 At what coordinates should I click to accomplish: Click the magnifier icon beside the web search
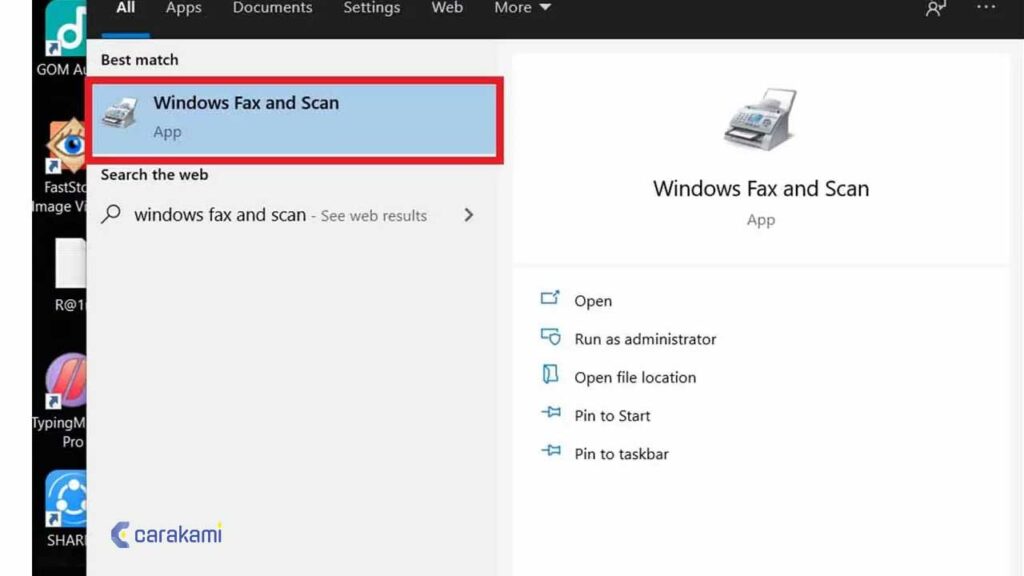pos(110,215)
